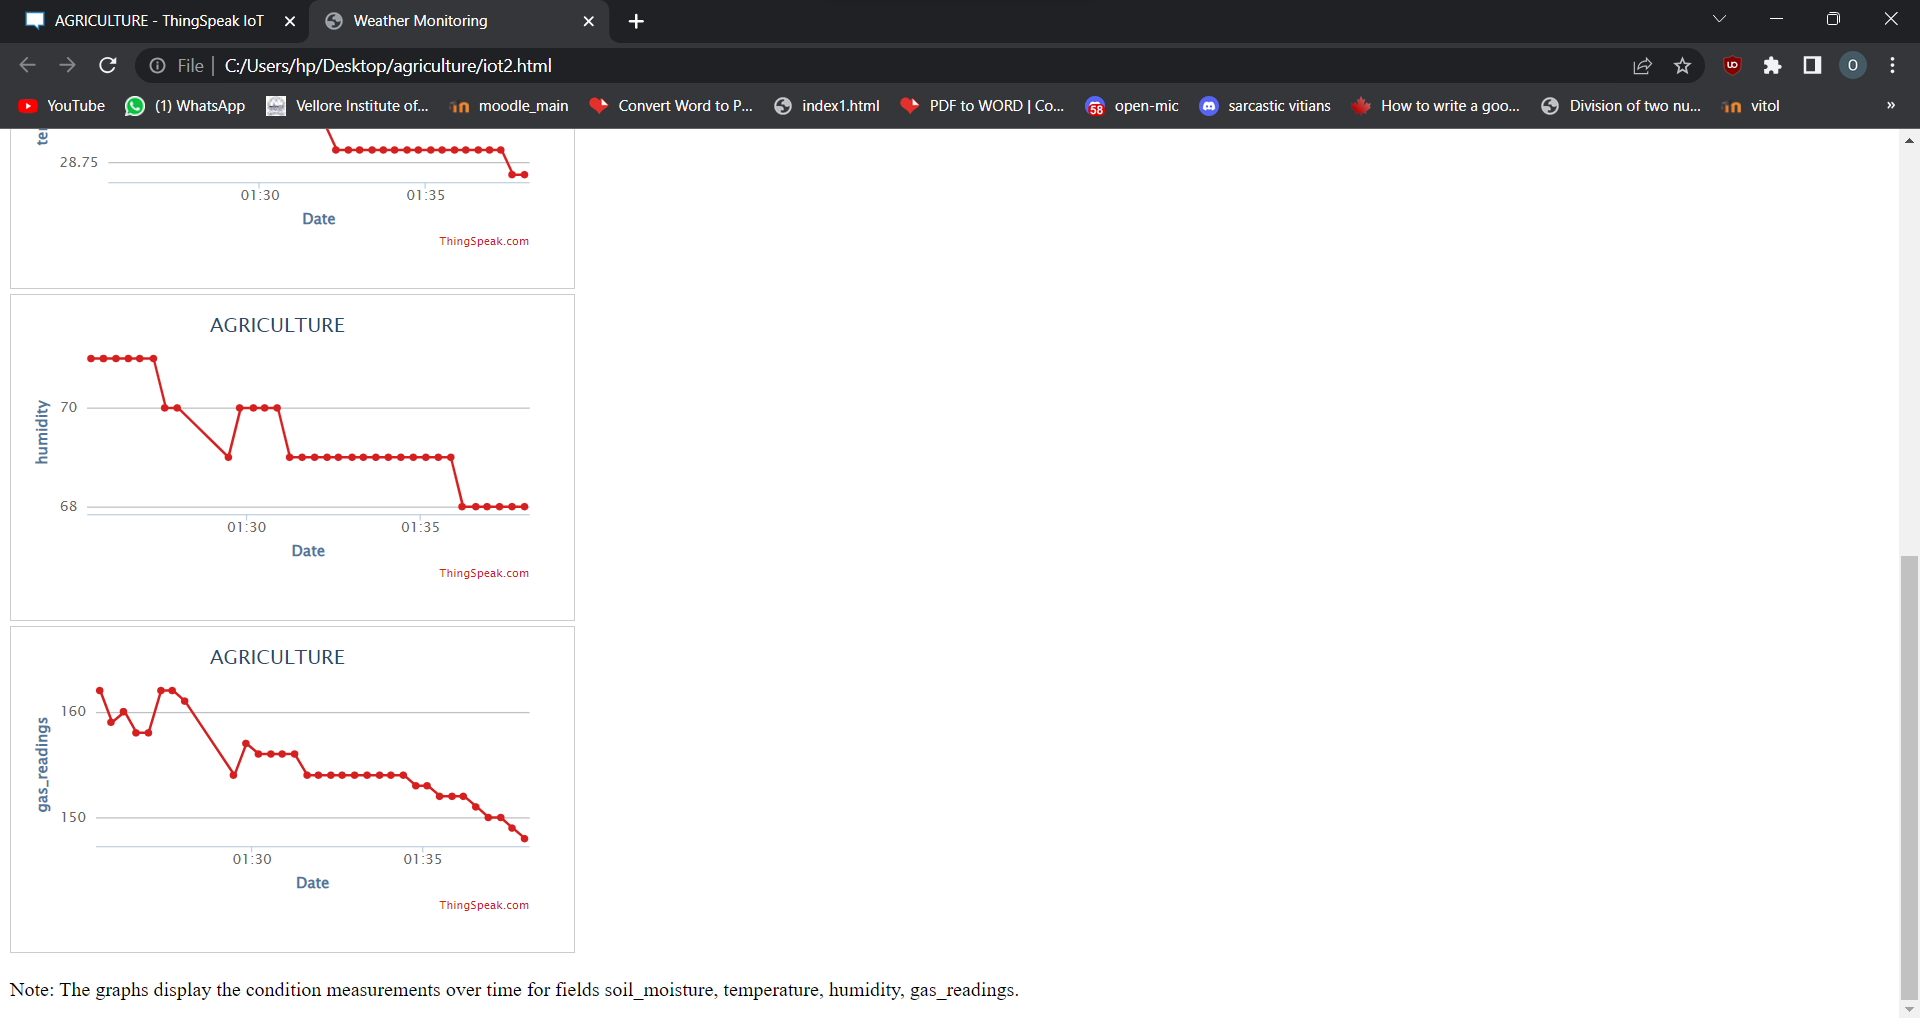Open the profile avatar labeled O
This screenshot has width=1920, height=1018.
pyautogui.click(x=1852, y=65)
